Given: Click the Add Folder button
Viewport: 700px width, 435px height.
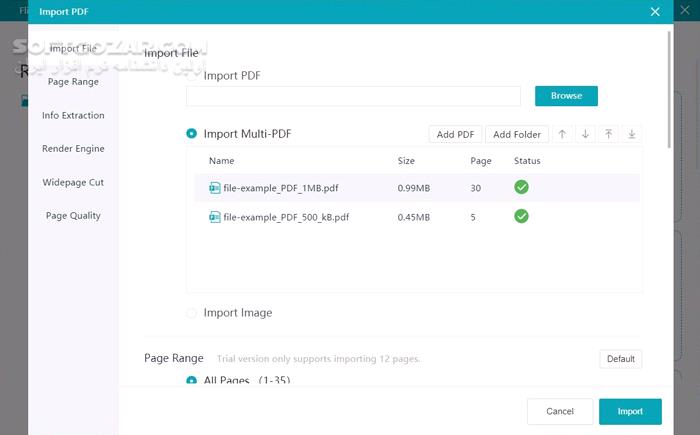Looking at the screenshot, I should click(x=517, y=135).
